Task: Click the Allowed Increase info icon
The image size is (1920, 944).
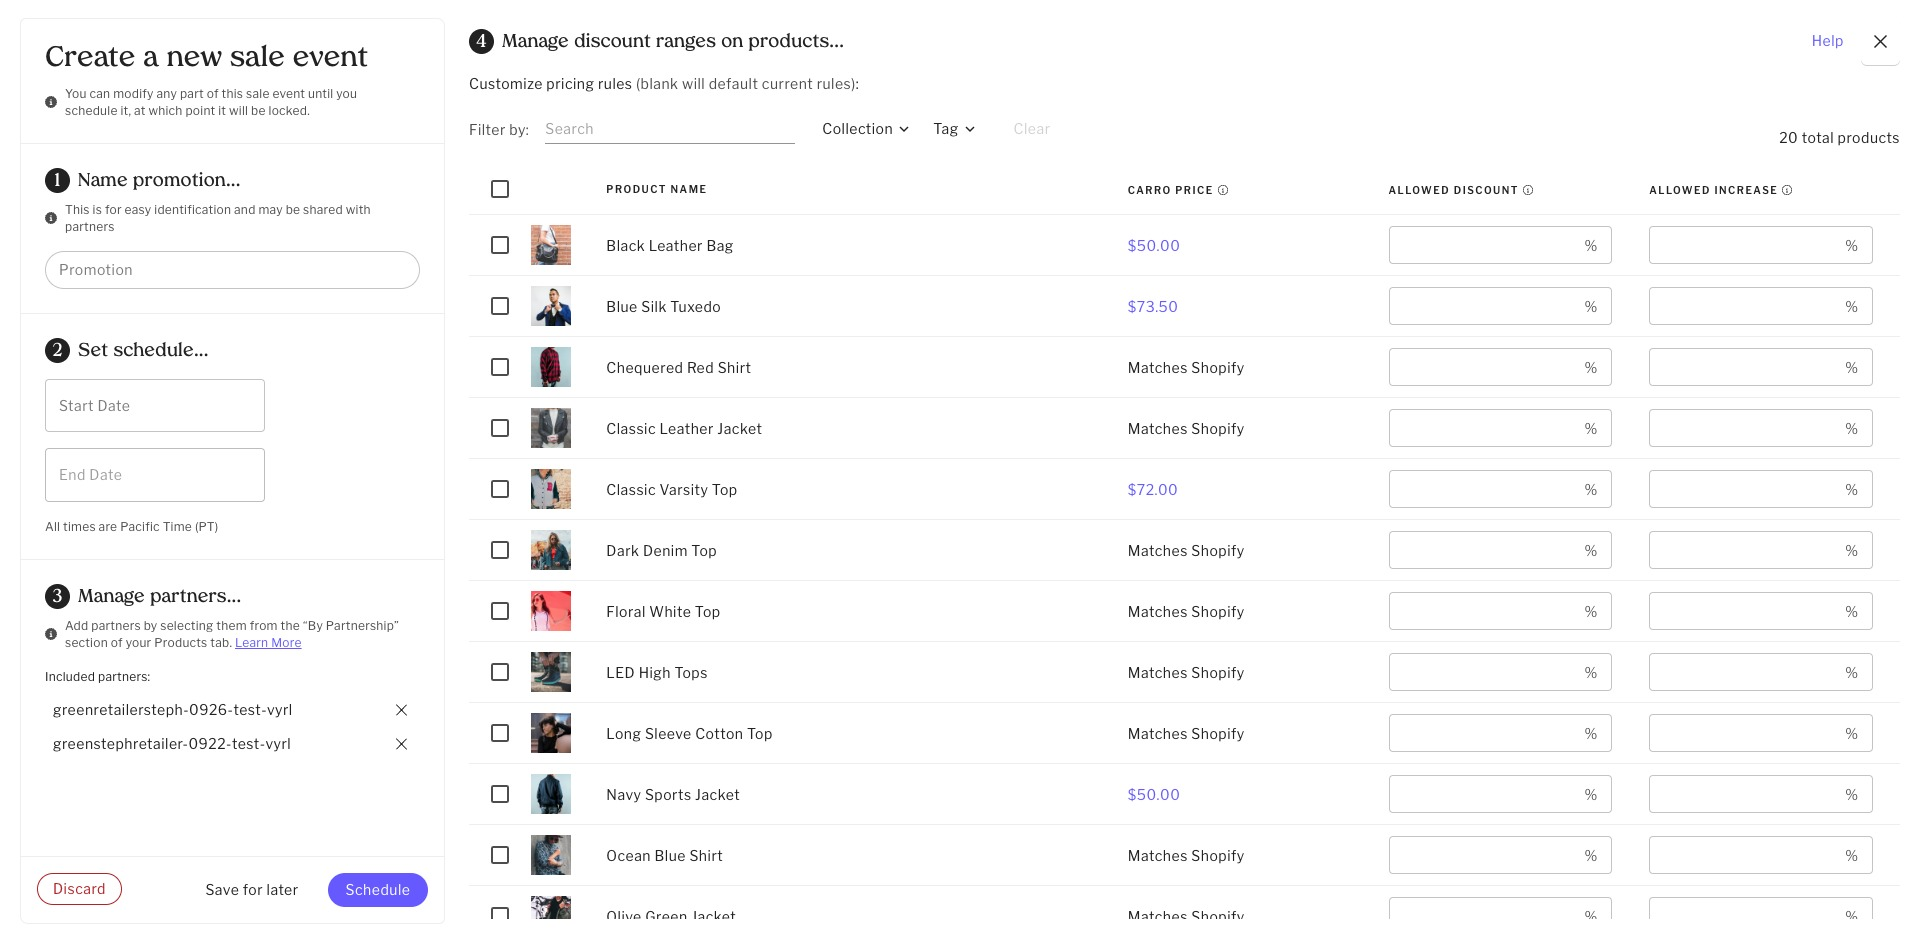Action: [1787, 190]
